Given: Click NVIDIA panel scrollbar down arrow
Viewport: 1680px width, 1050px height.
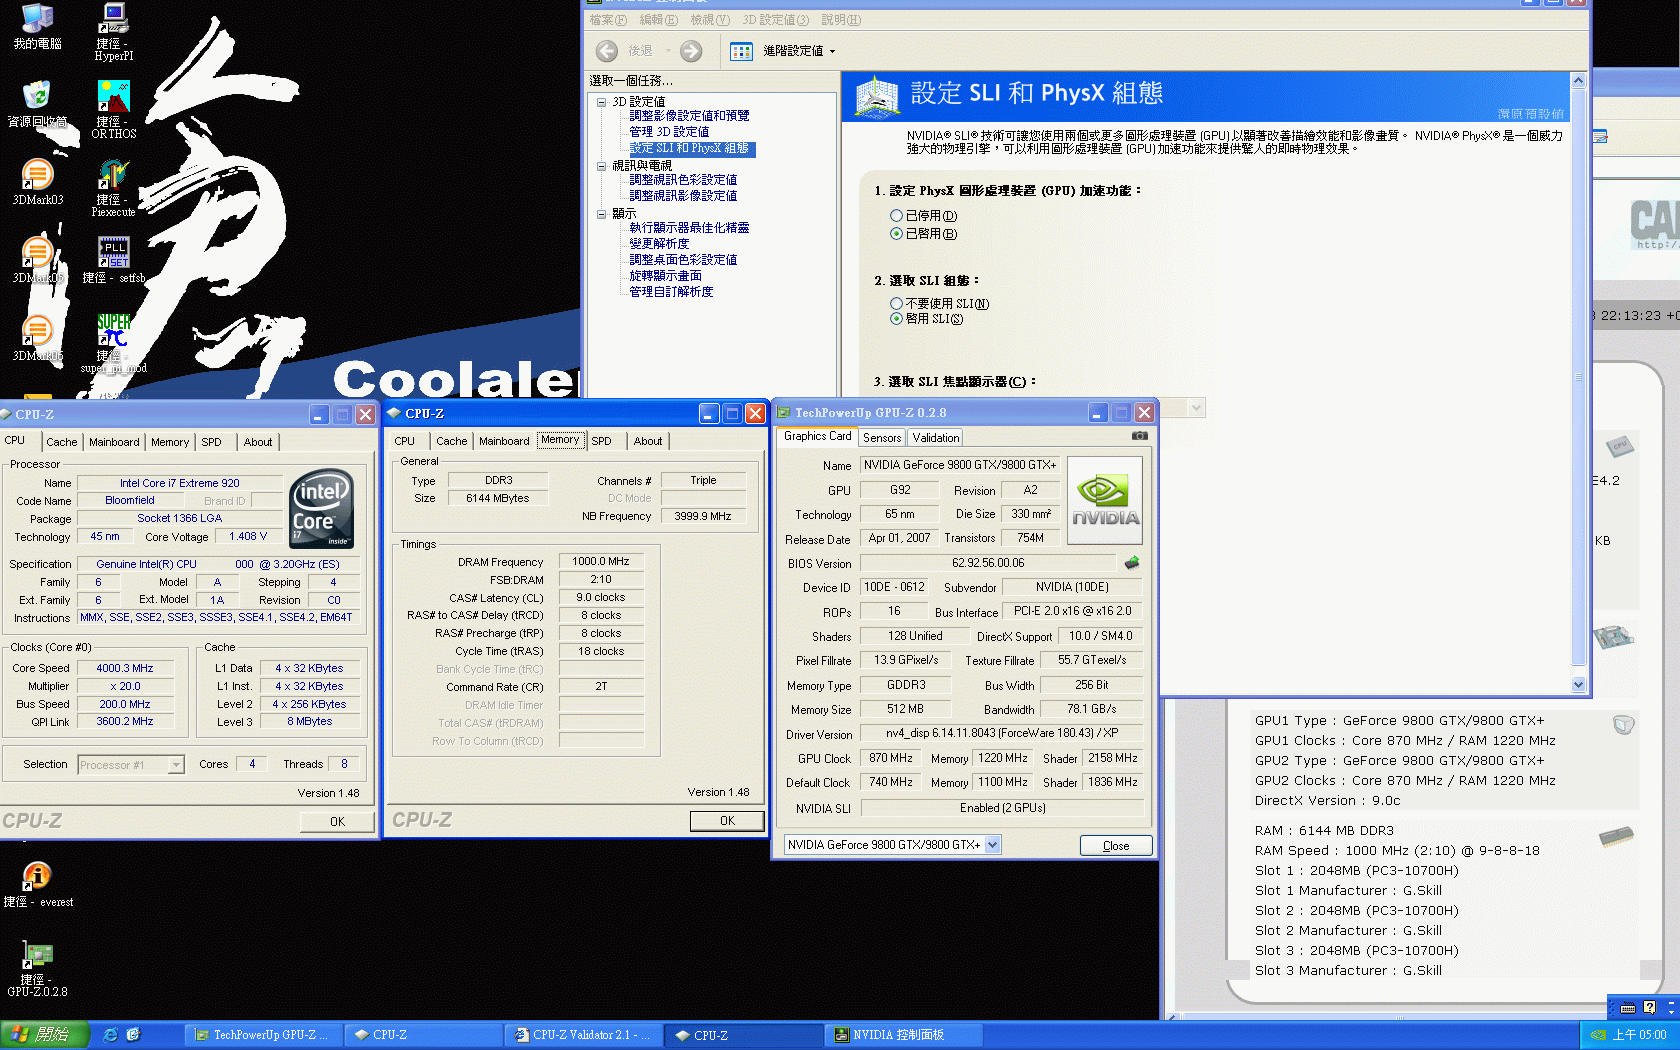Looking at the screenshot, I should click(x=1578, y=685).
